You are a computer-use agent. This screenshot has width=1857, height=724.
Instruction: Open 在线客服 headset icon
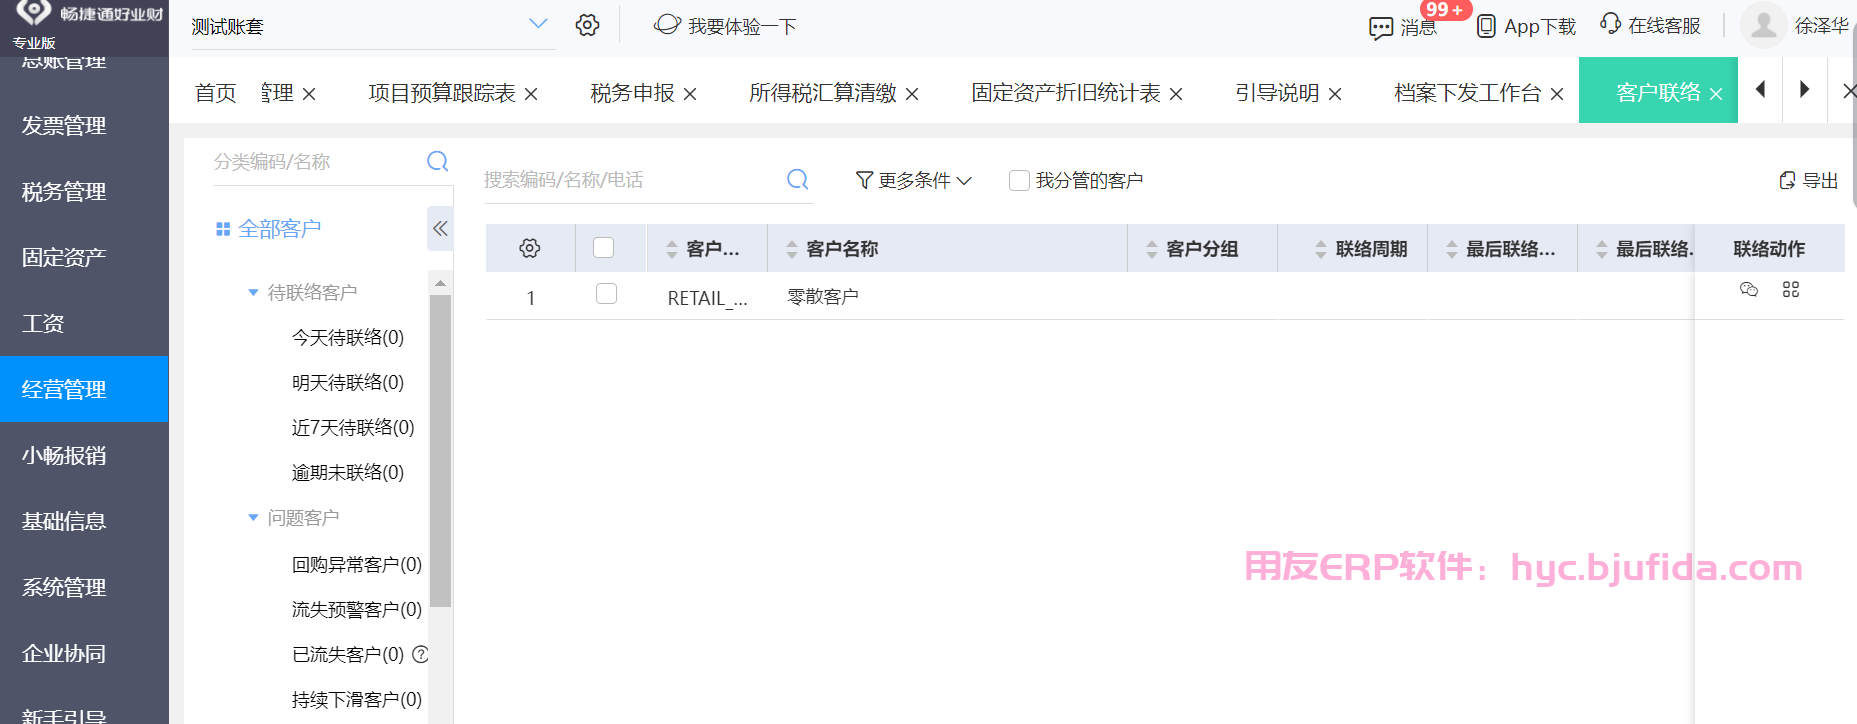point(1610,24)
